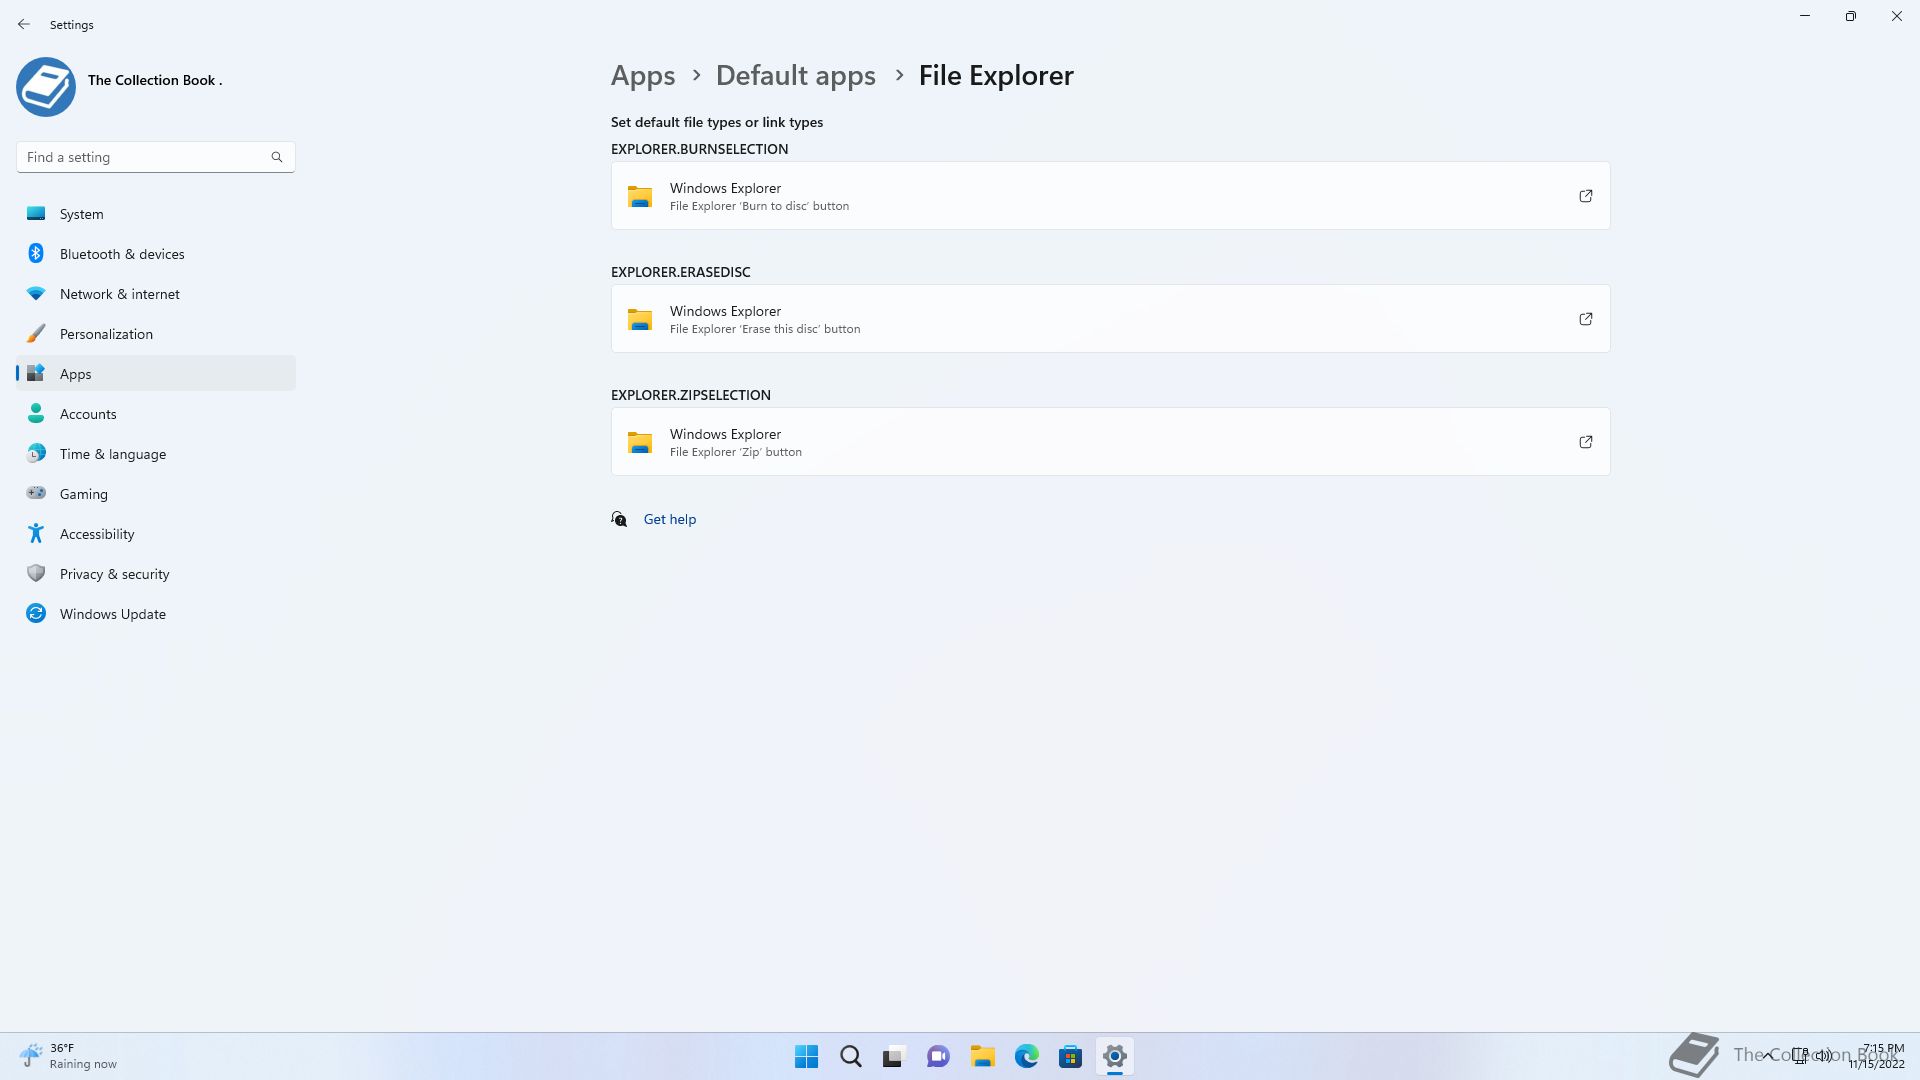
Task: Click the gamepad icon for Gaming
Action: pos(36,492)
